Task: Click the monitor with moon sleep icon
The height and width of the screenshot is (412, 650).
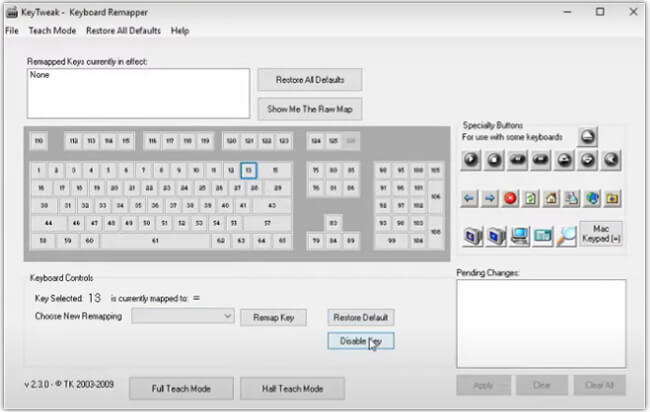Action: coord(473,236)
